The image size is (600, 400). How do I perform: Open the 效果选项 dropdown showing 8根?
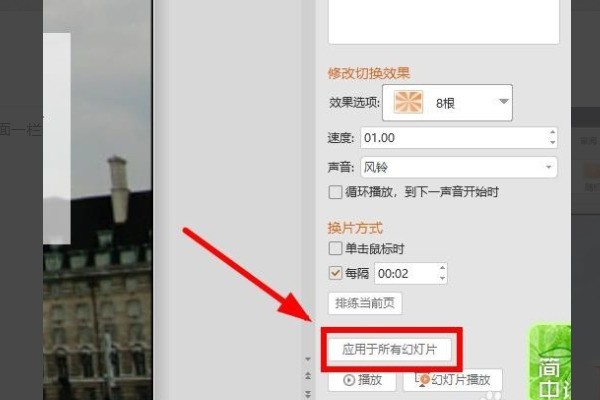[x=447, y=103]
